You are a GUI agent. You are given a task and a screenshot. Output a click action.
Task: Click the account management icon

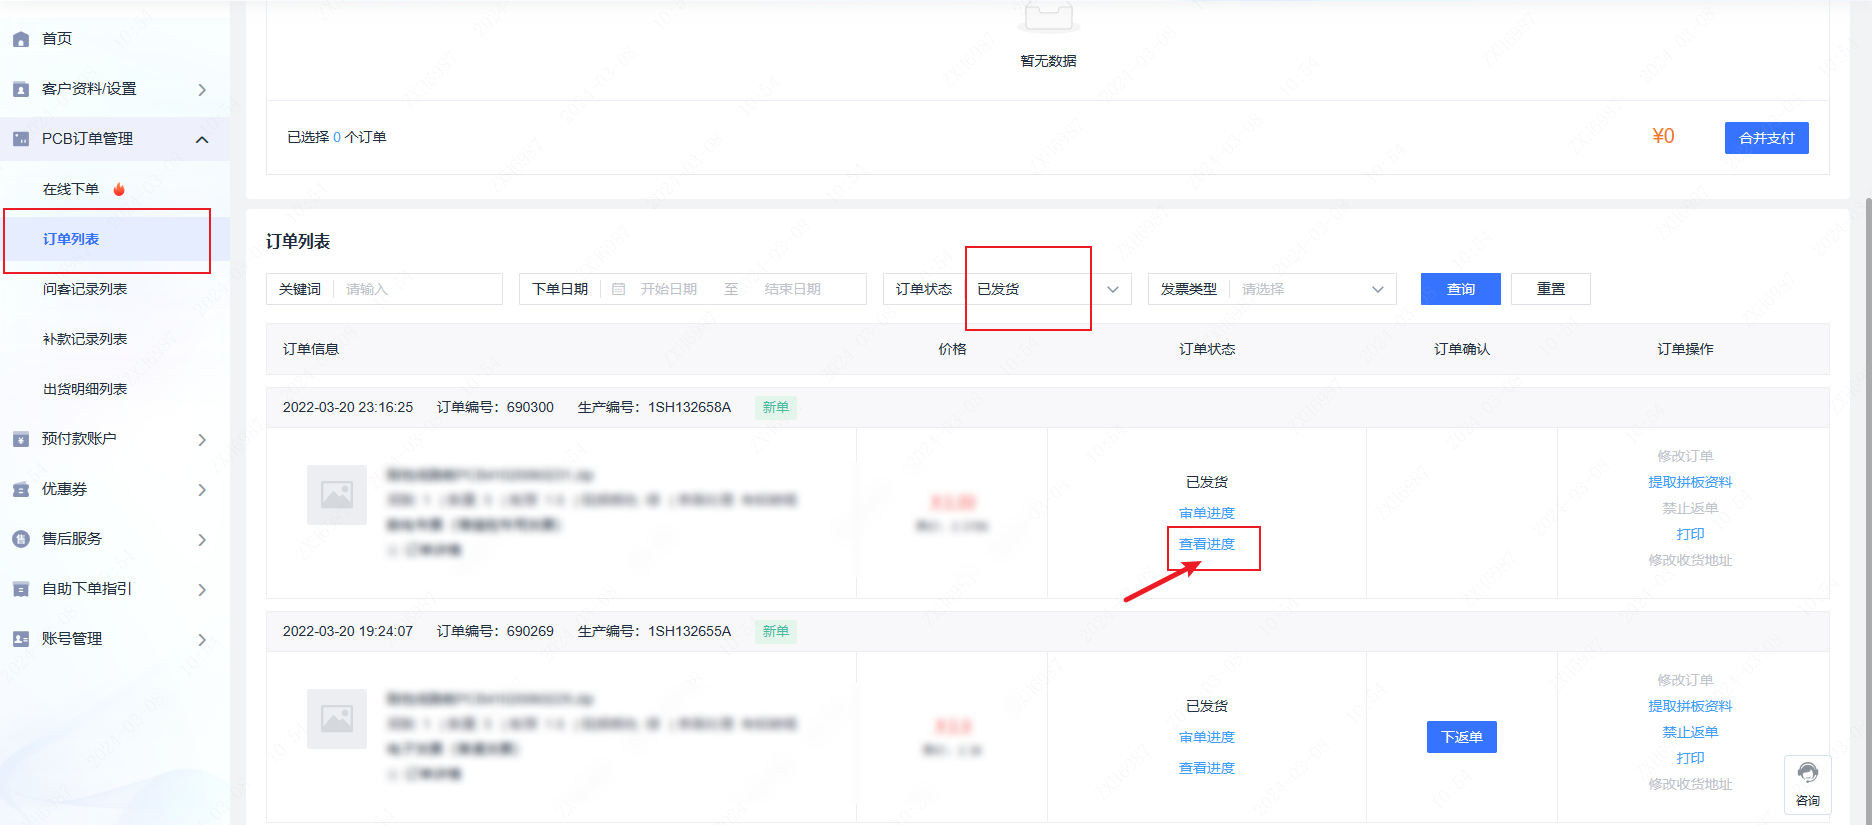tap(21, 639)
